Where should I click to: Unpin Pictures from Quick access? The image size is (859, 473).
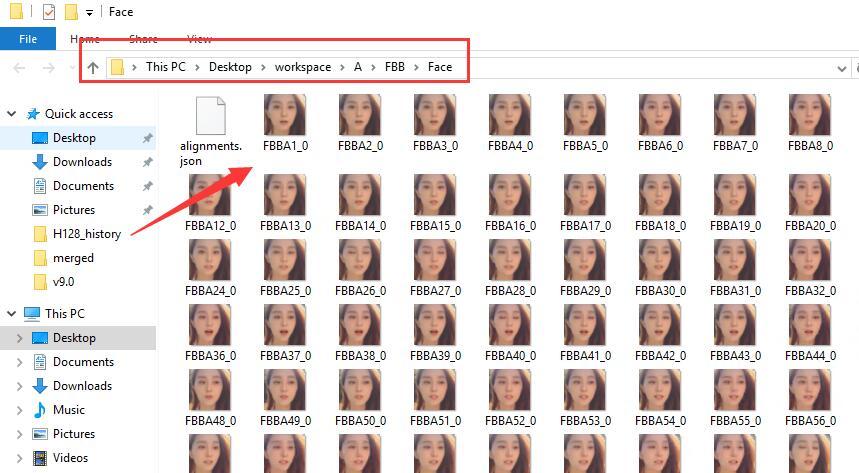[147, 210]
